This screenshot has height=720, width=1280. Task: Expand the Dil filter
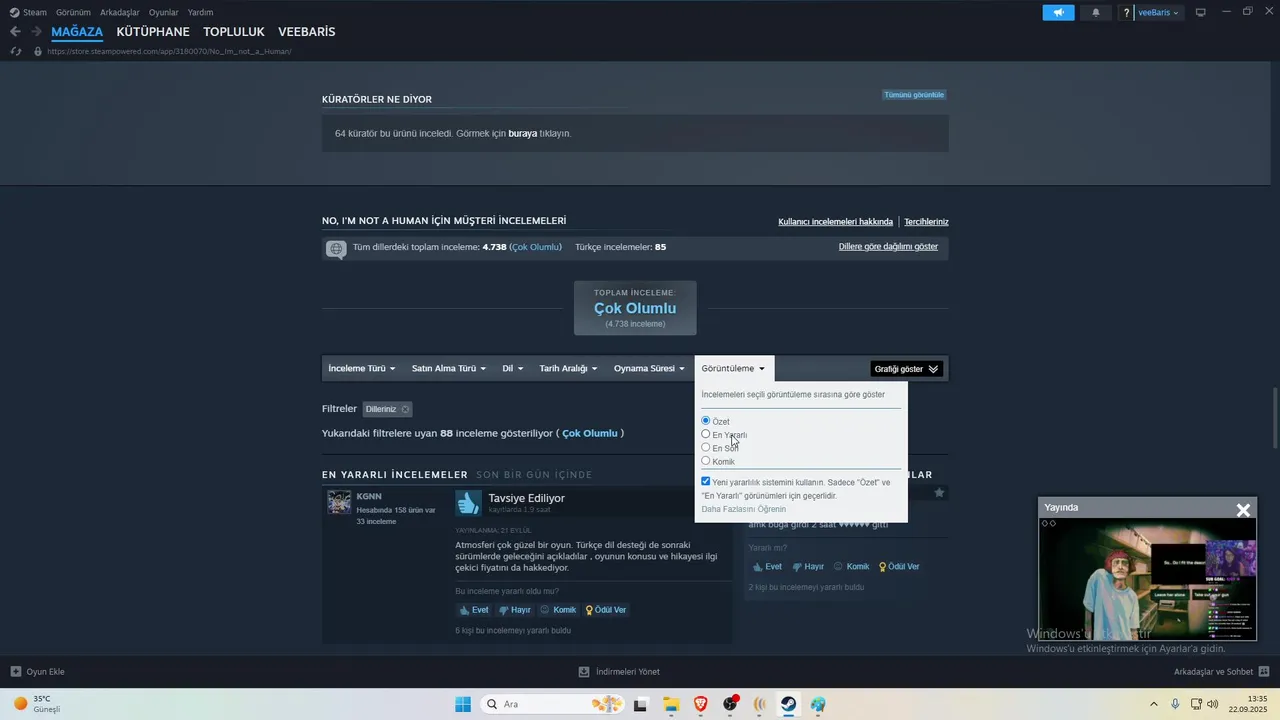pos(512,368)
